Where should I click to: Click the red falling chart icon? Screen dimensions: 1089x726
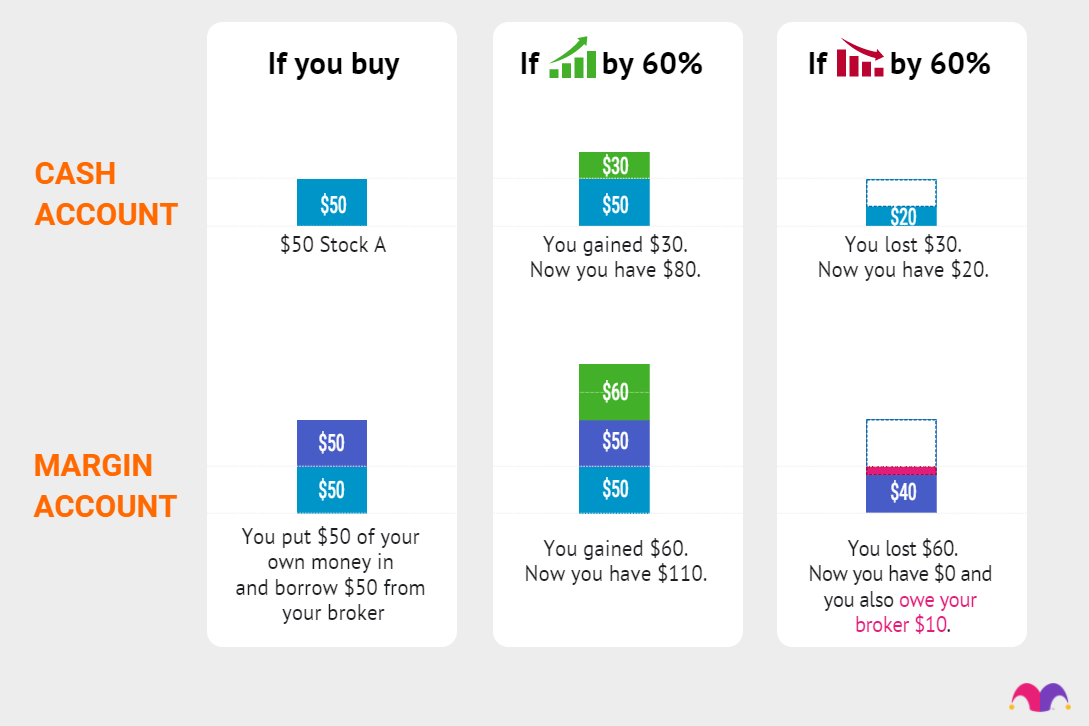[x=861, y=58]
